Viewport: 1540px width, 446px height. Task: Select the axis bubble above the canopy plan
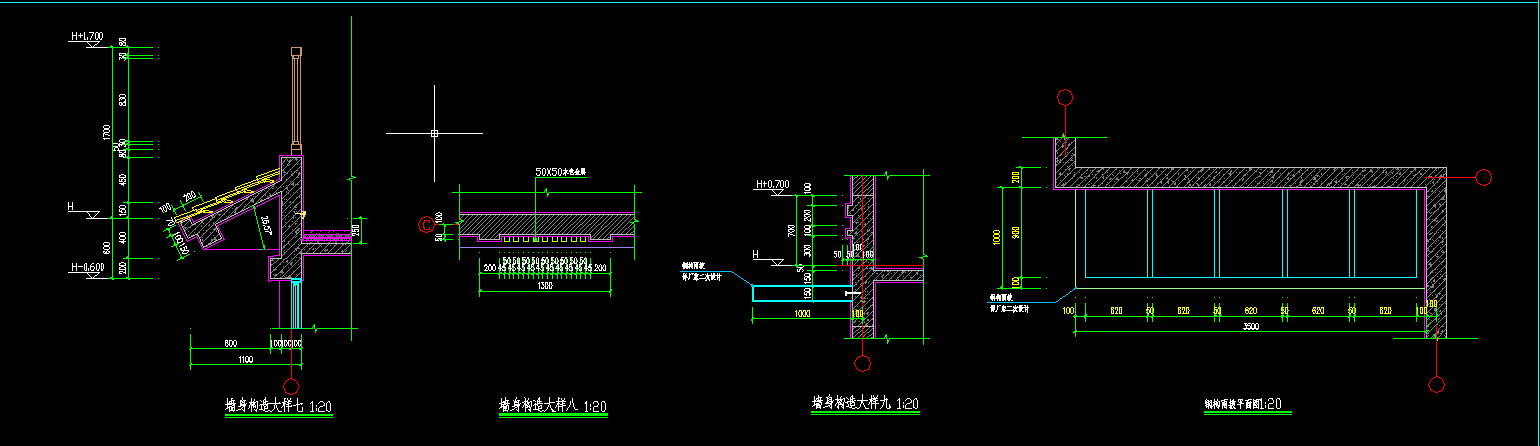pos(1066,98)
